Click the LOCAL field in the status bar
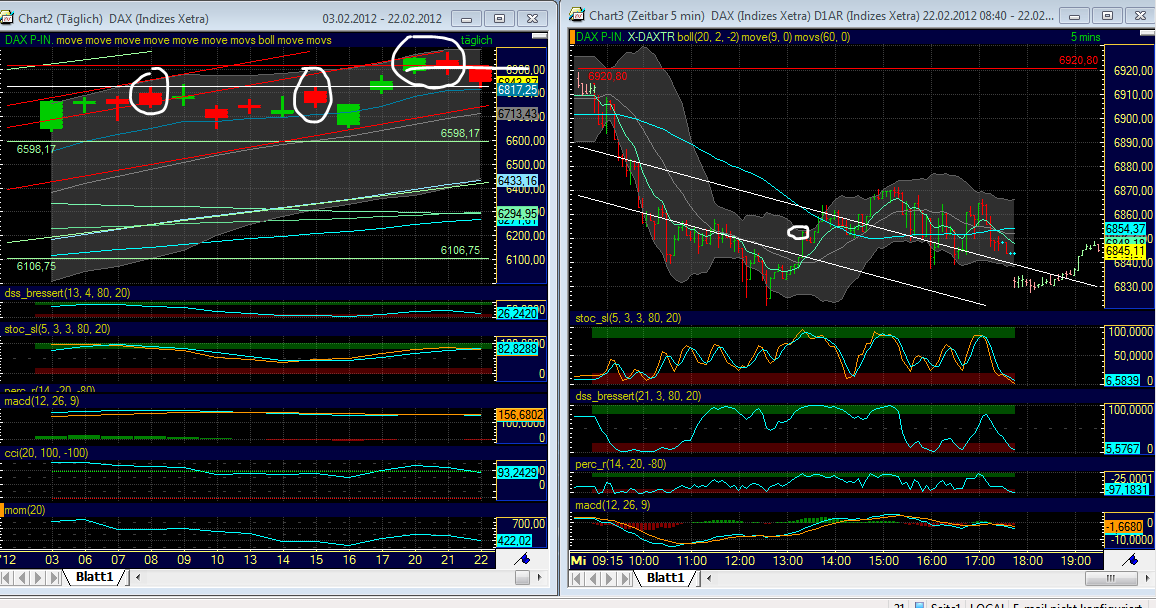The height and width of the screenshot is (608, 1156). 987,605
